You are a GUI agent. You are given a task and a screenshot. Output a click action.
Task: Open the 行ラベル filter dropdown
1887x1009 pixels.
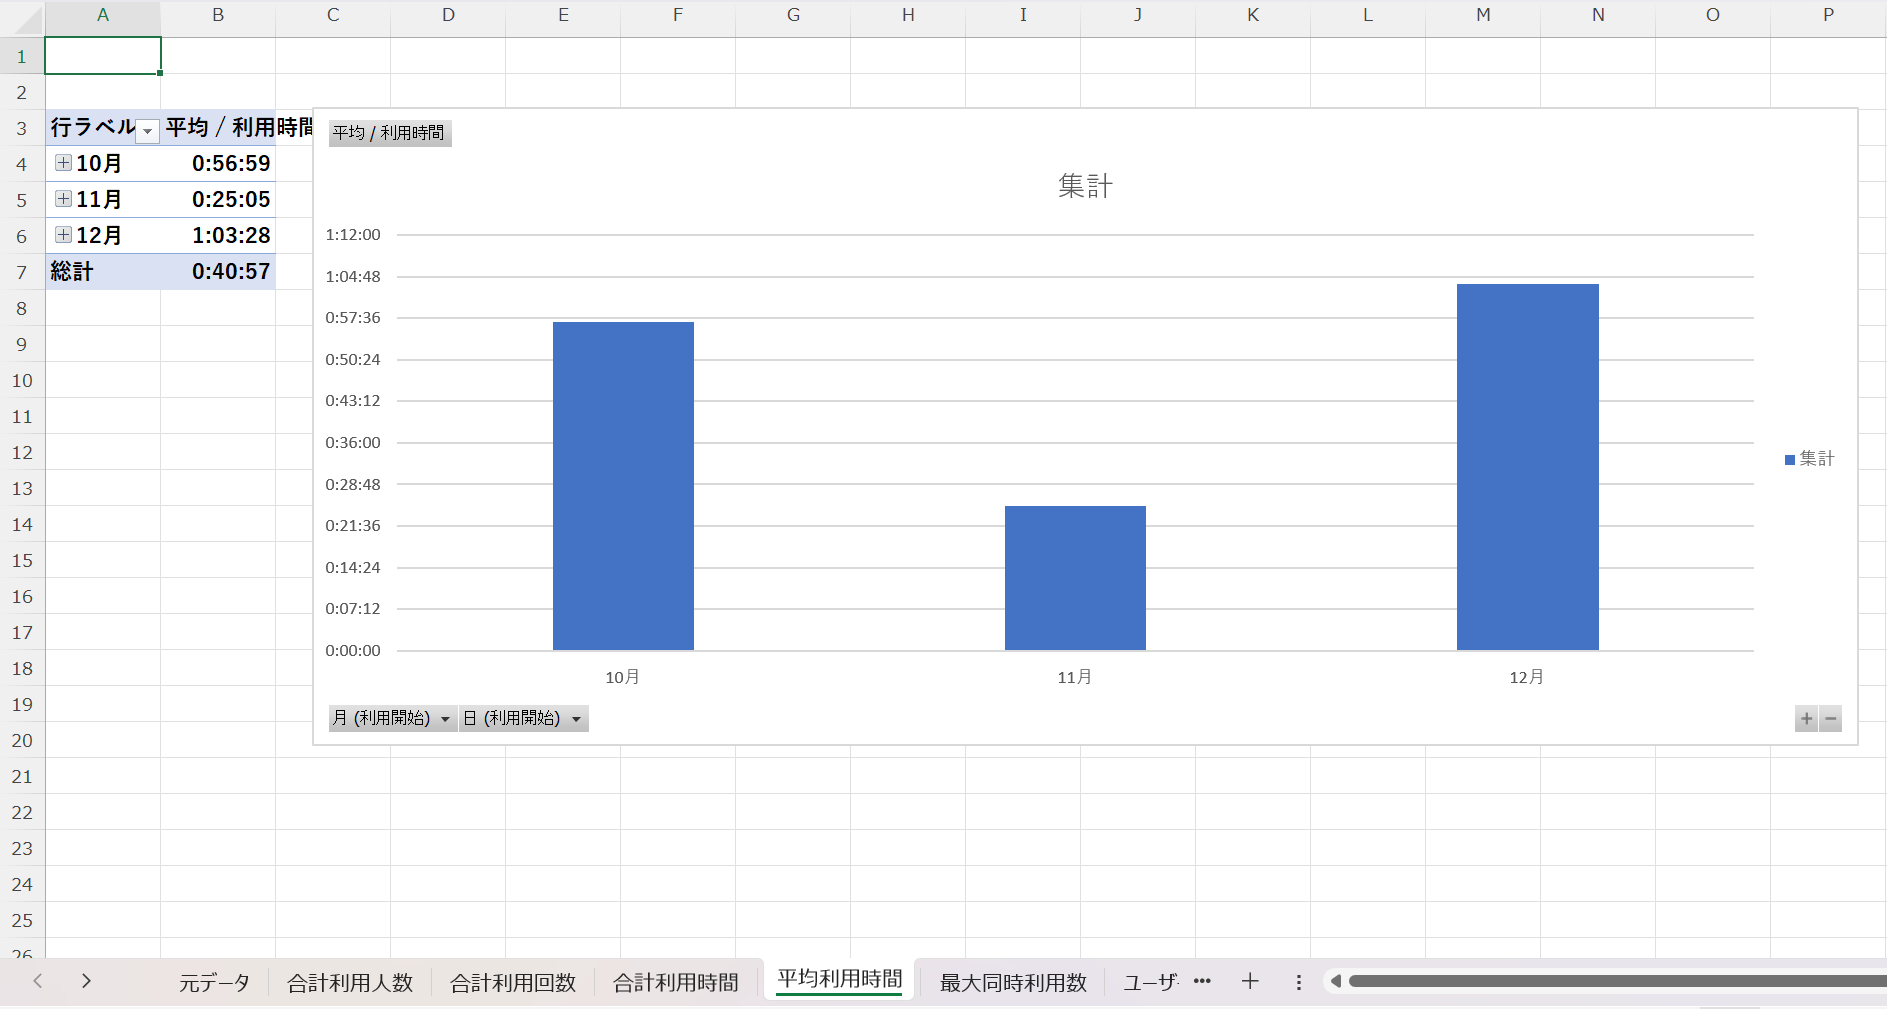coord(148,131)
